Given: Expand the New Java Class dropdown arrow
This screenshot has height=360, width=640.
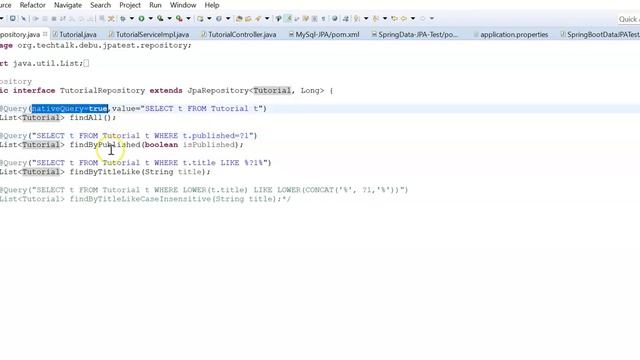Looking at the screenshot, I should click(x=228, y=18).
